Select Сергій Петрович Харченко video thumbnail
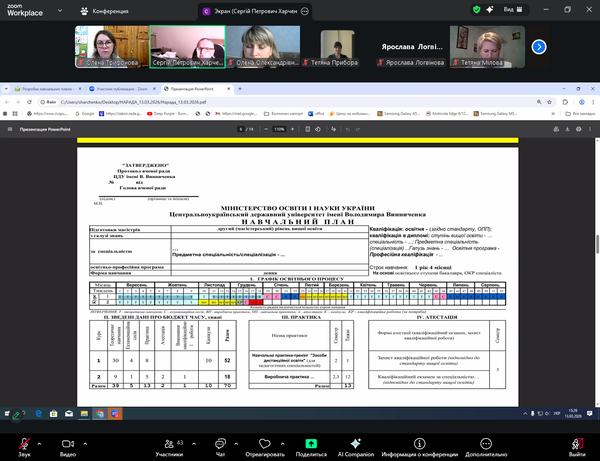 click(x=187, y=46)
